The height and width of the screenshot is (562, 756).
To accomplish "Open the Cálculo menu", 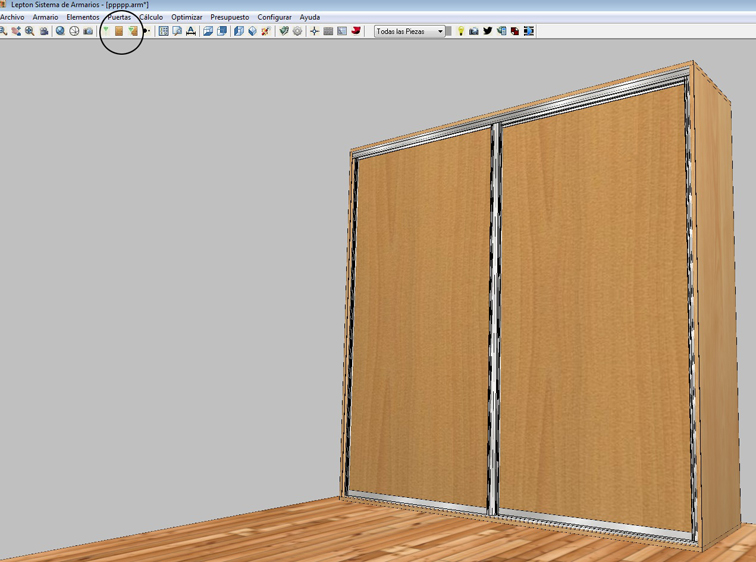I will click(151, 17).
